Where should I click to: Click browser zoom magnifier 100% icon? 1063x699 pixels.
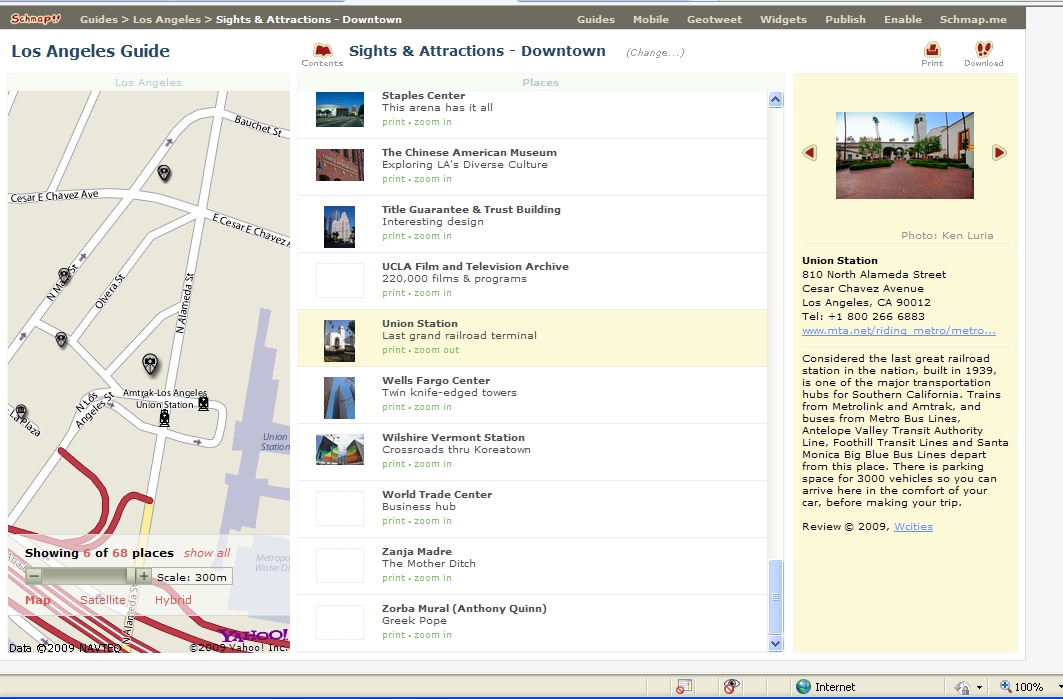tap(1006, 687)
